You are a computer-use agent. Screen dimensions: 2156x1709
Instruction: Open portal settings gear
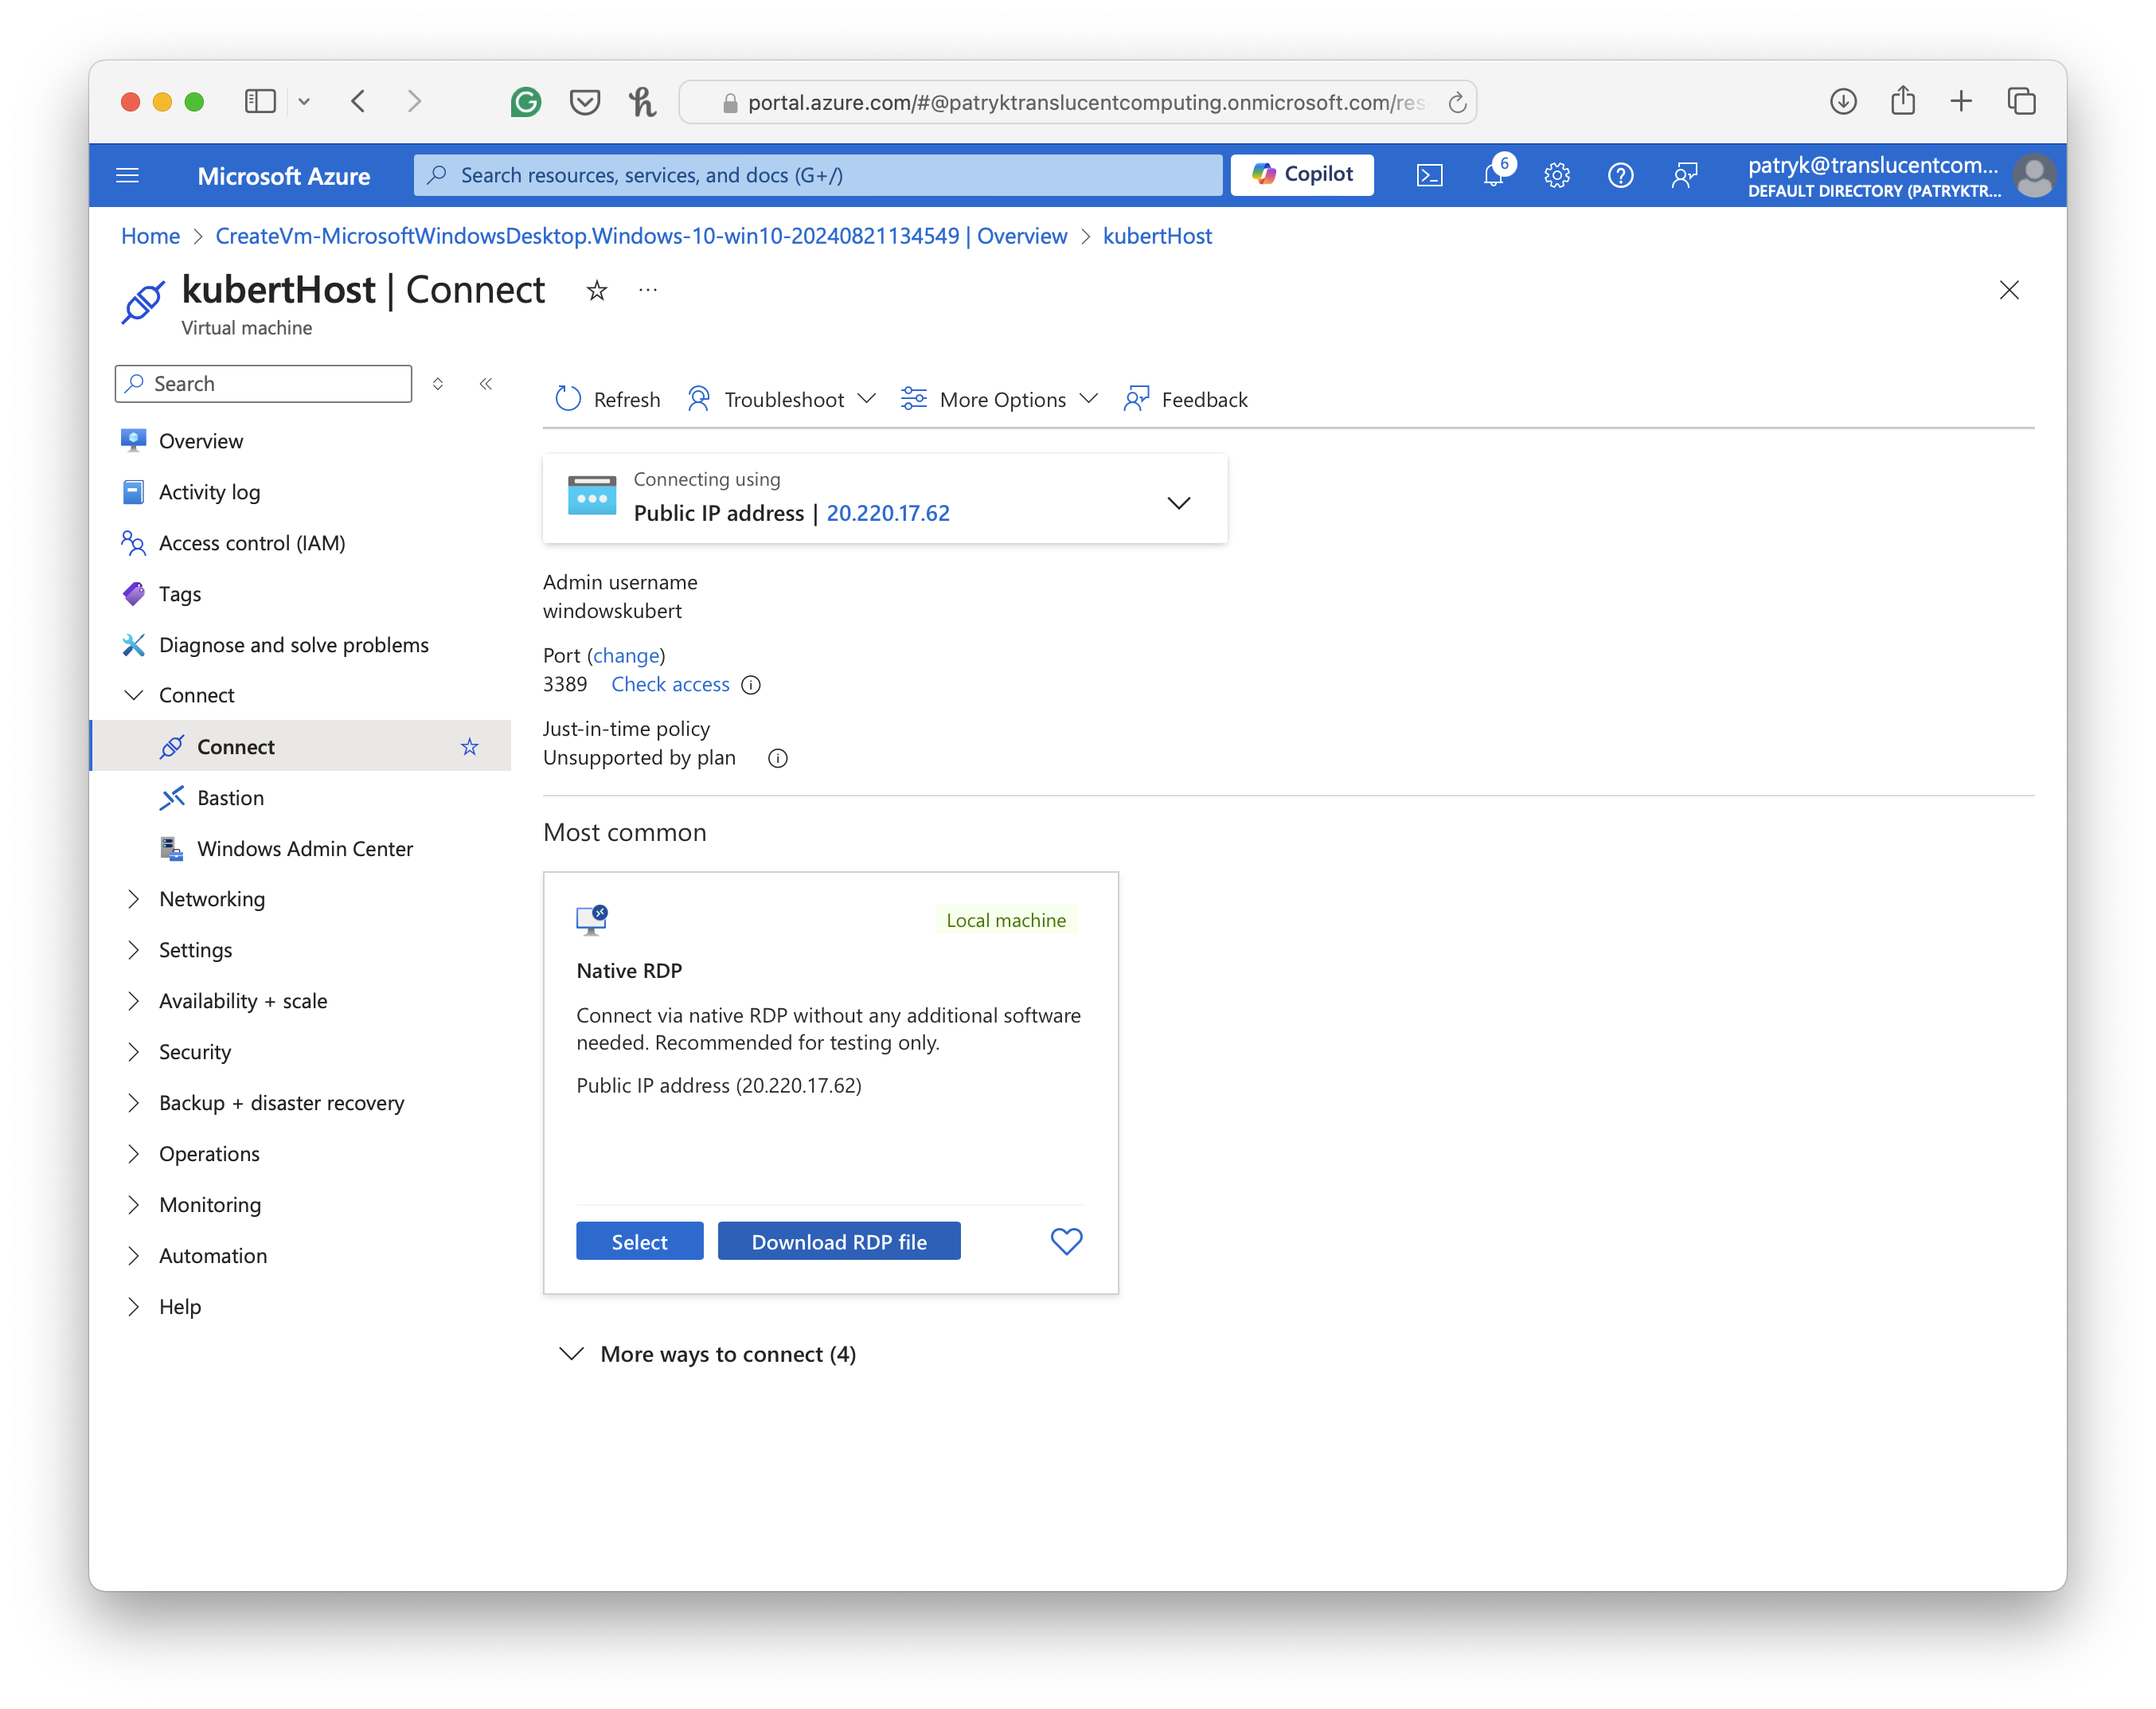(x=1556, y=176)
